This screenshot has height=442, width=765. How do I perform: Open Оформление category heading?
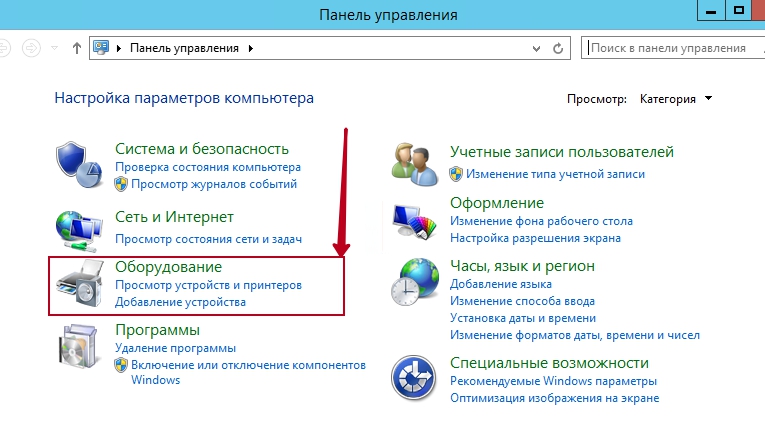497,203
